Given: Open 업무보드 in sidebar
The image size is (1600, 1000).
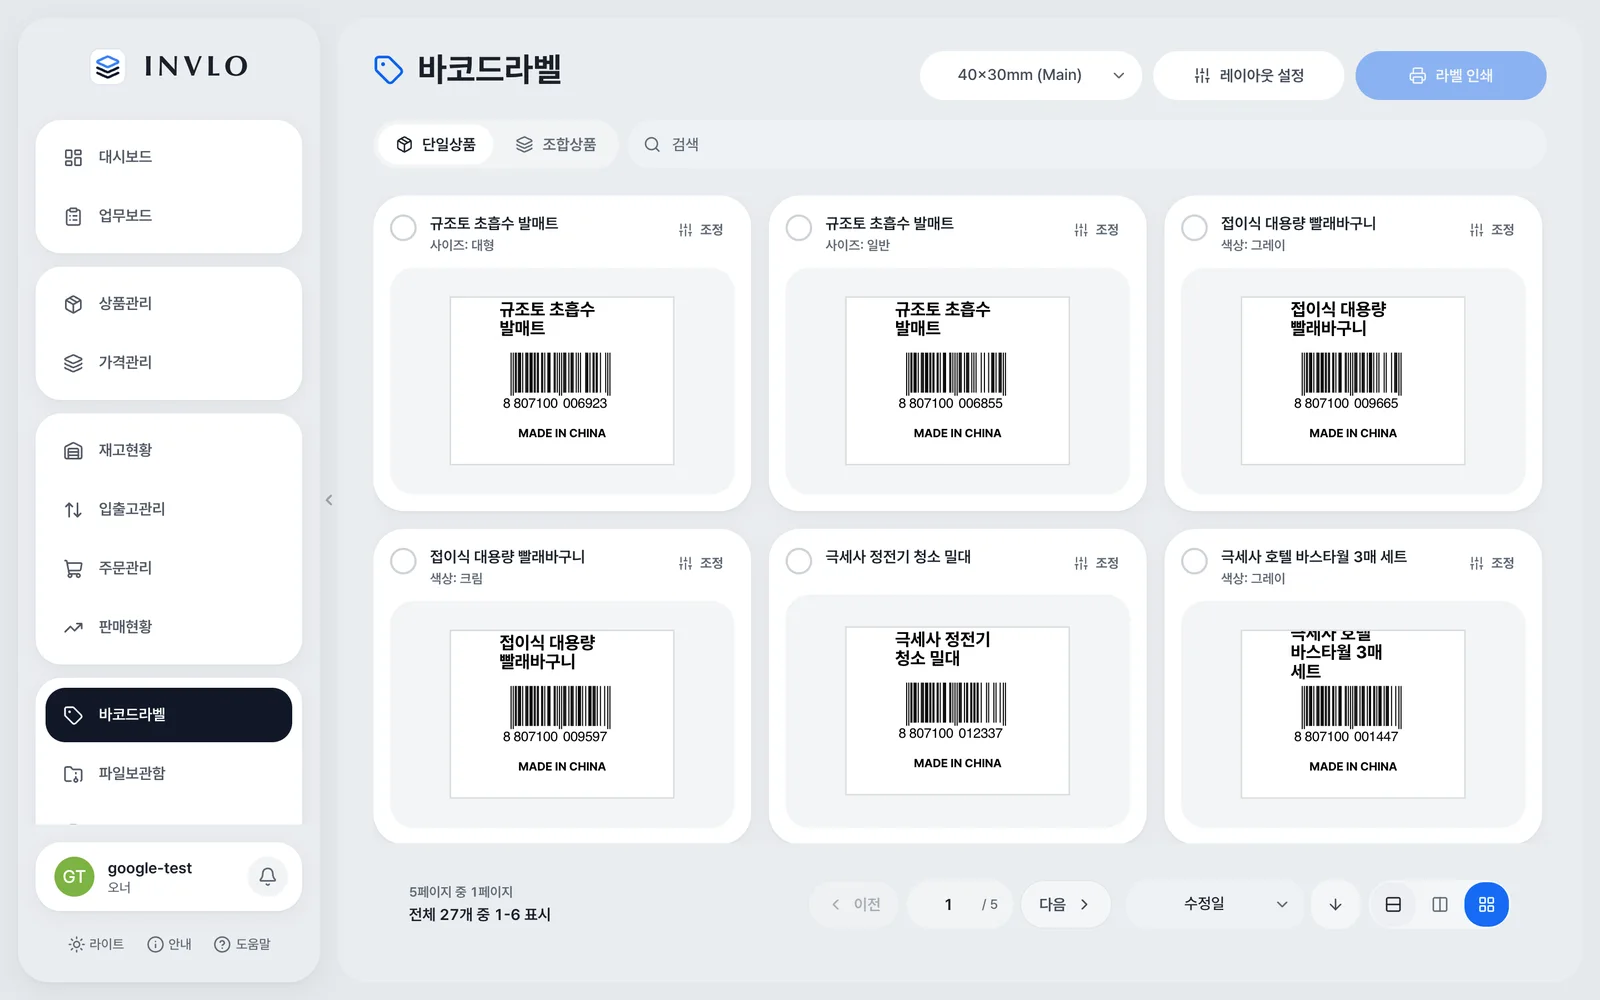Looking at the screenshot, I should 169,216.
